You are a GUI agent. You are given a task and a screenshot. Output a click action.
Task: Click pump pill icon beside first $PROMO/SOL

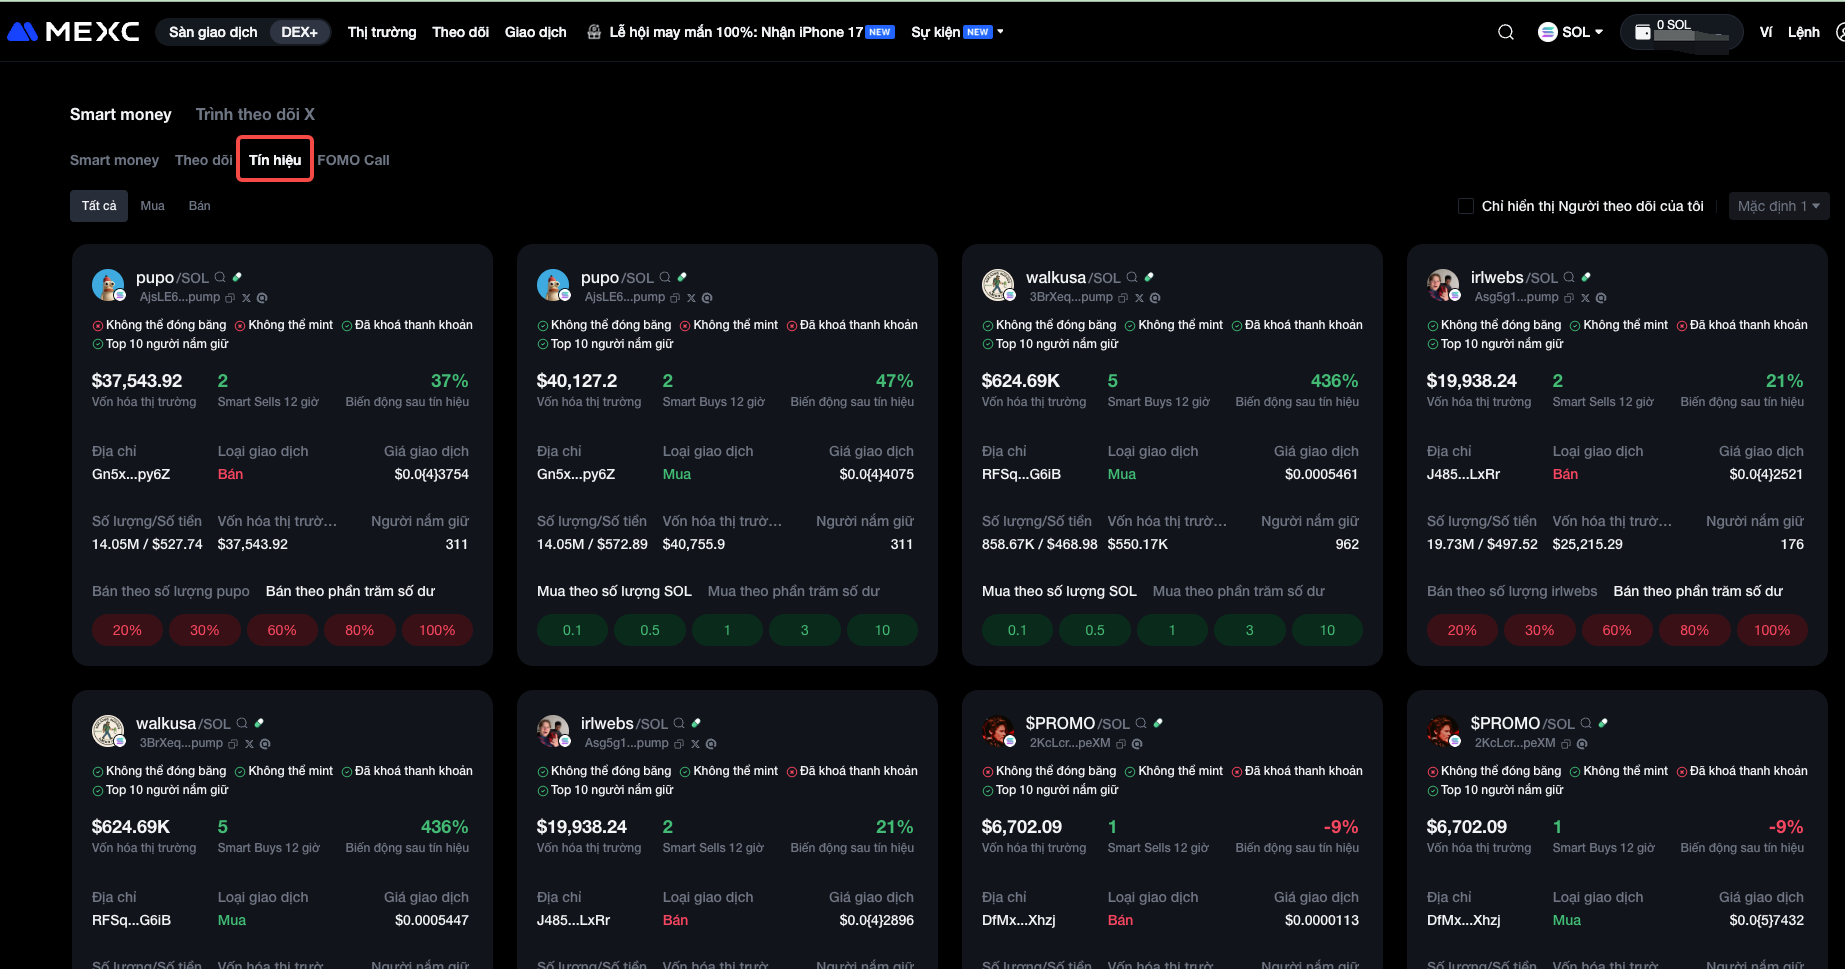pos(1158,723)
